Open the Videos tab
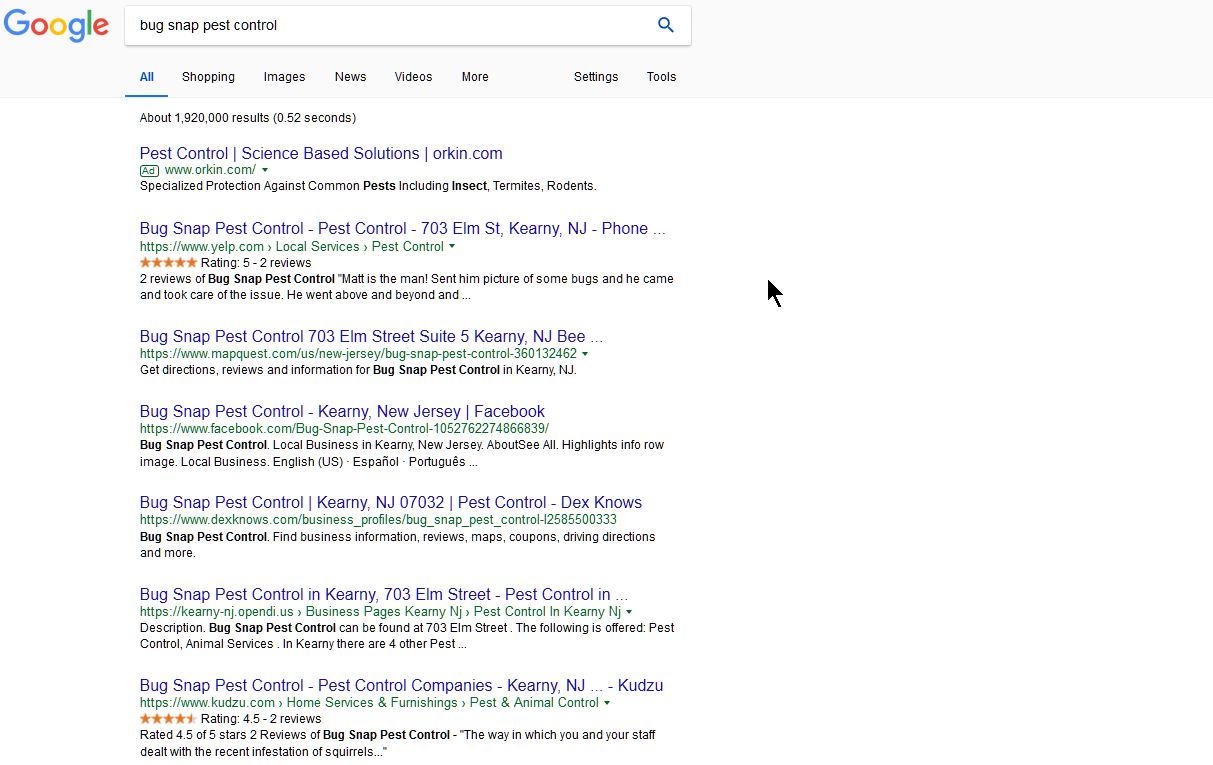Viewport: 1213px width, 765px height. tap(413, 77)
